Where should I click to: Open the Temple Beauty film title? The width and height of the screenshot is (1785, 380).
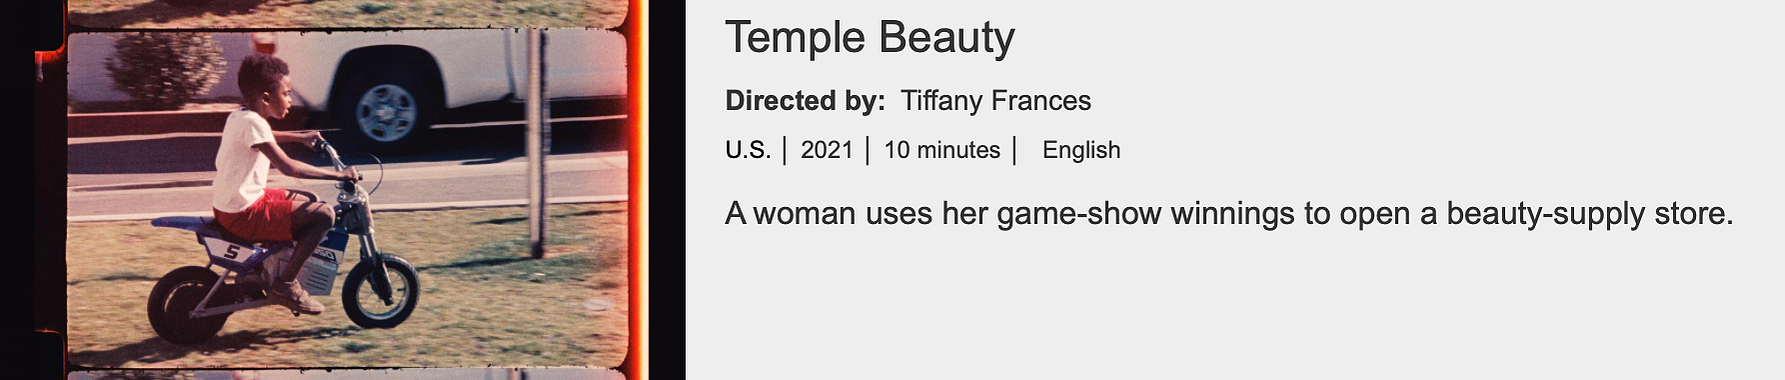point(869,38)
